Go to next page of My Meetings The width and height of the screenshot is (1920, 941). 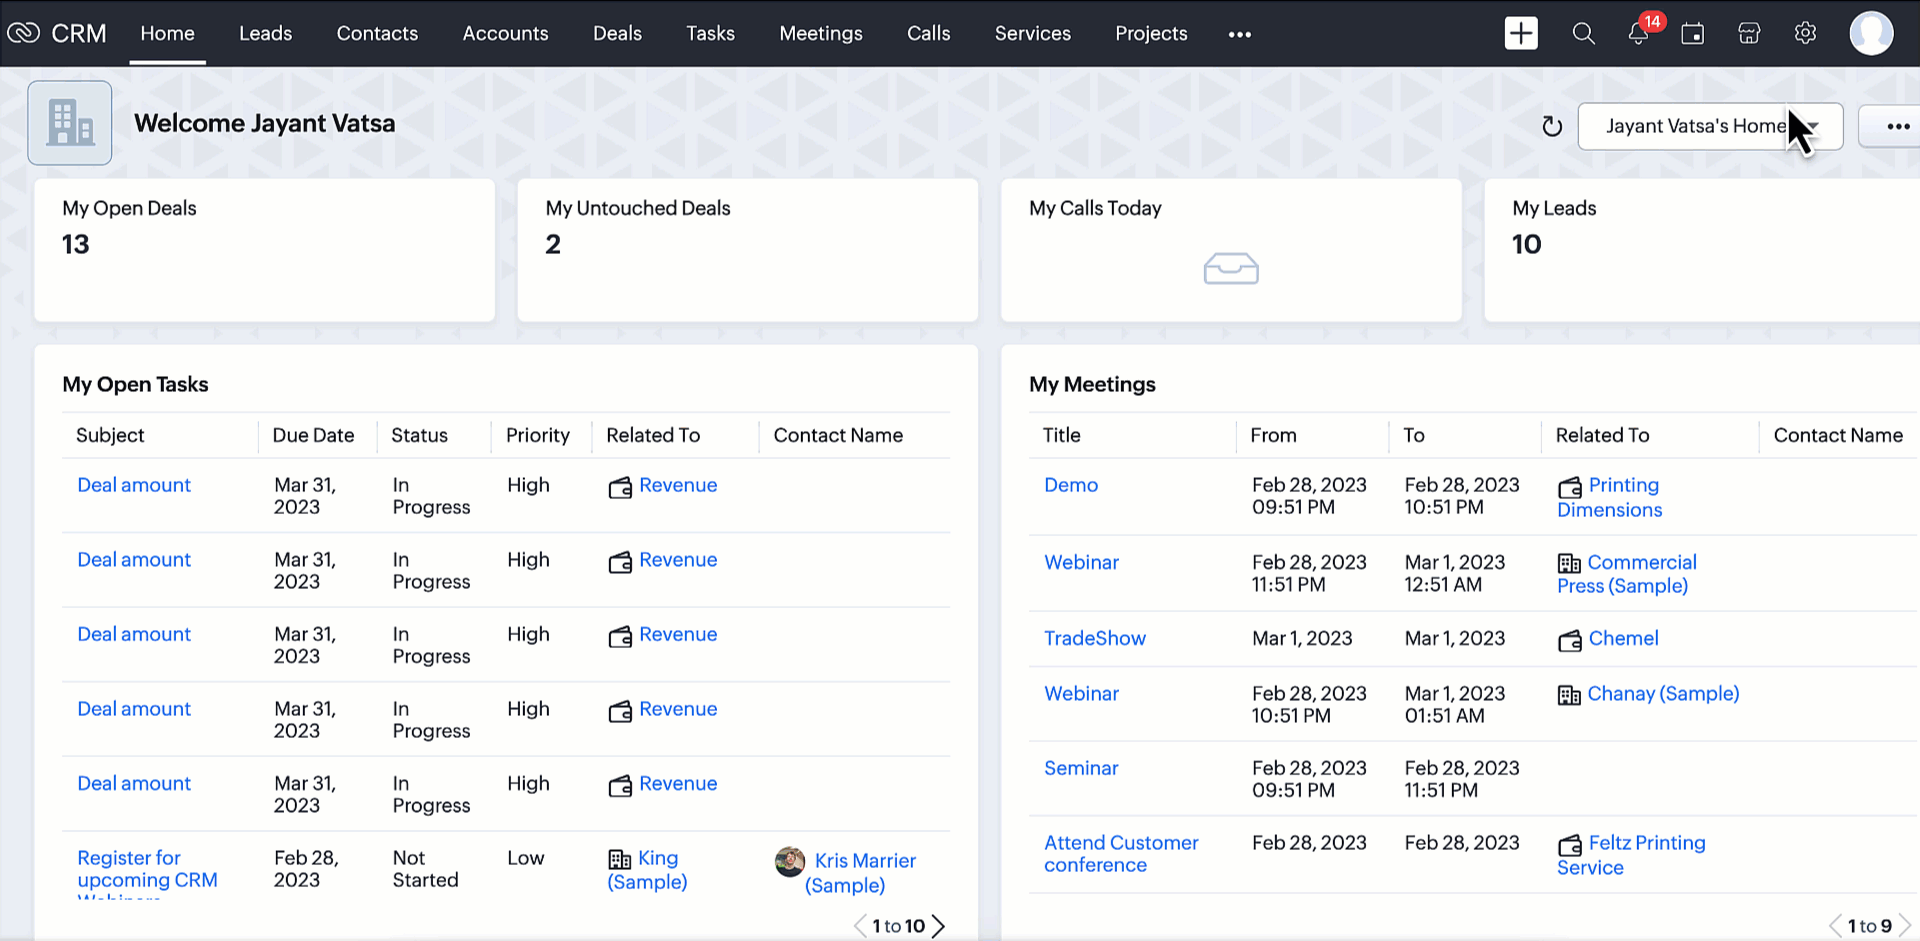pyautogui.click(x=1905, y=926)
